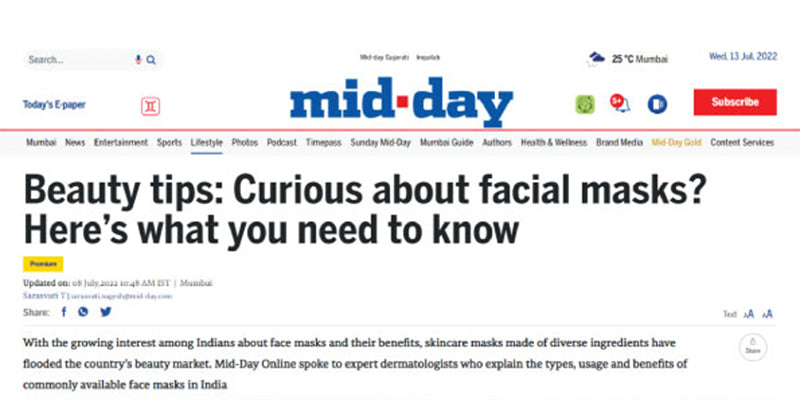Open the Lifestyle menu tab

[206, 143]
